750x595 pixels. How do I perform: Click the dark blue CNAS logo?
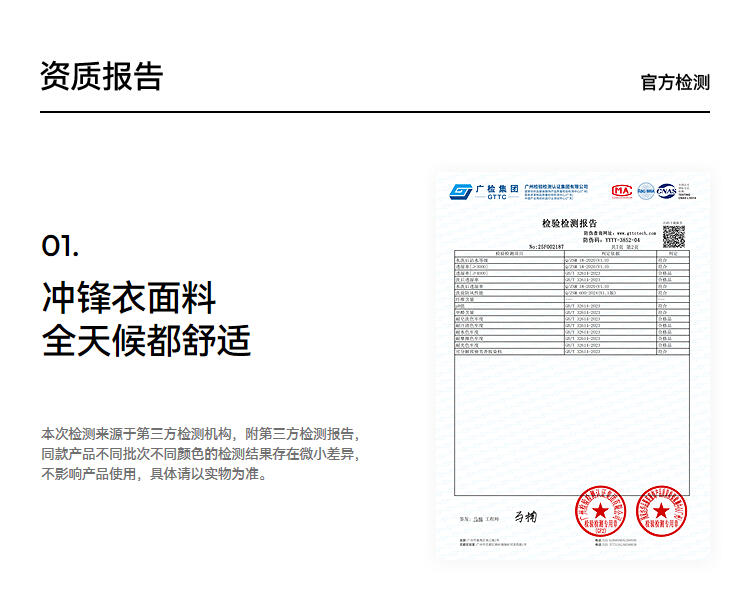pos(666,191)
